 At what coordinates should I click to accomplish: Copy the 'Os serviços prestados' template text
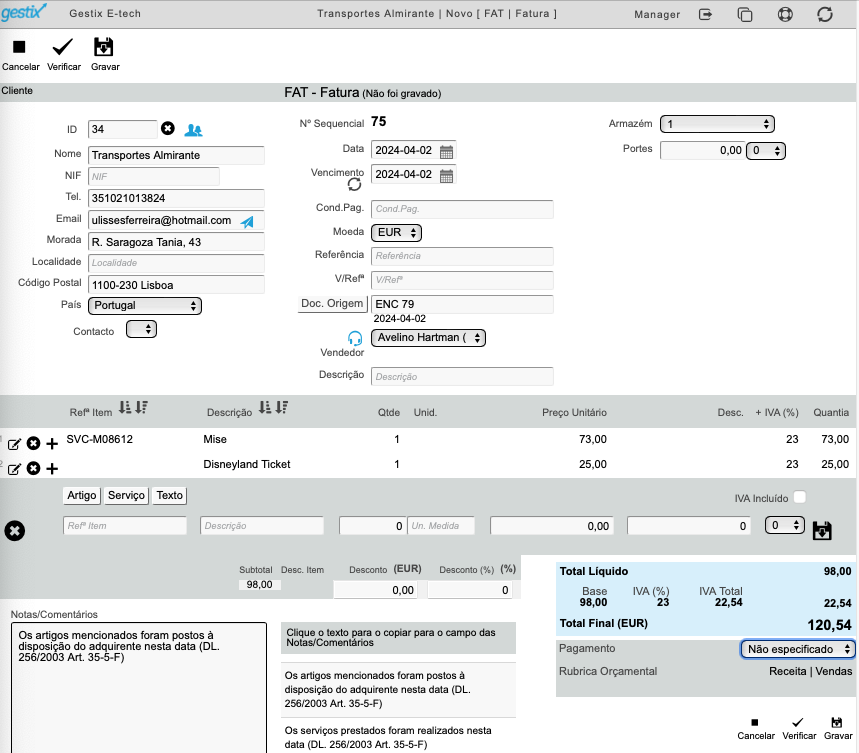click(x=398, y=738)
